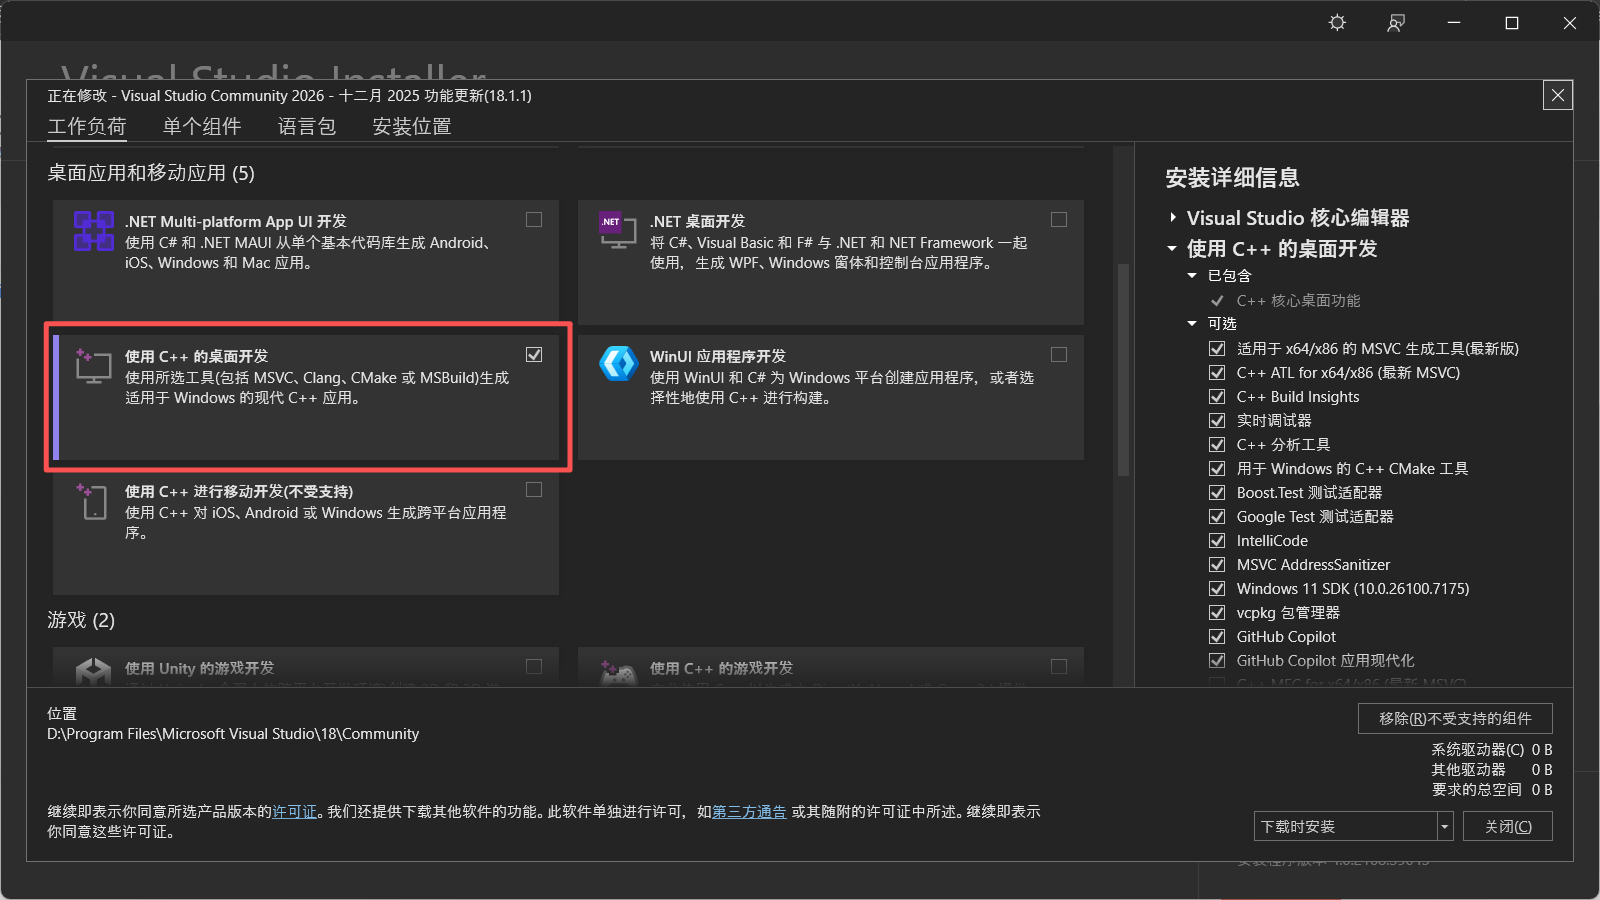Uncheck 实时调试器 component
The image size is (1600, 900).
[x=1217, y=421]
